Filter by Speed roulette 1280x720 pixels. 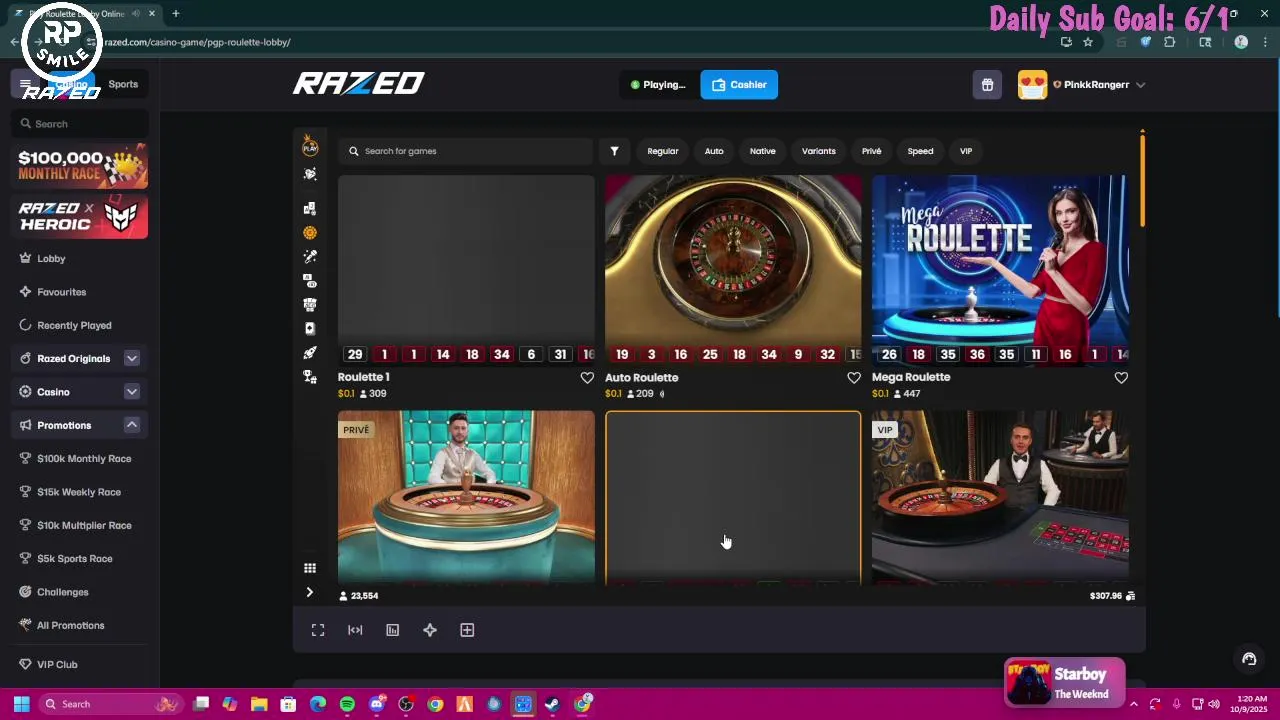tap(921, 151)
